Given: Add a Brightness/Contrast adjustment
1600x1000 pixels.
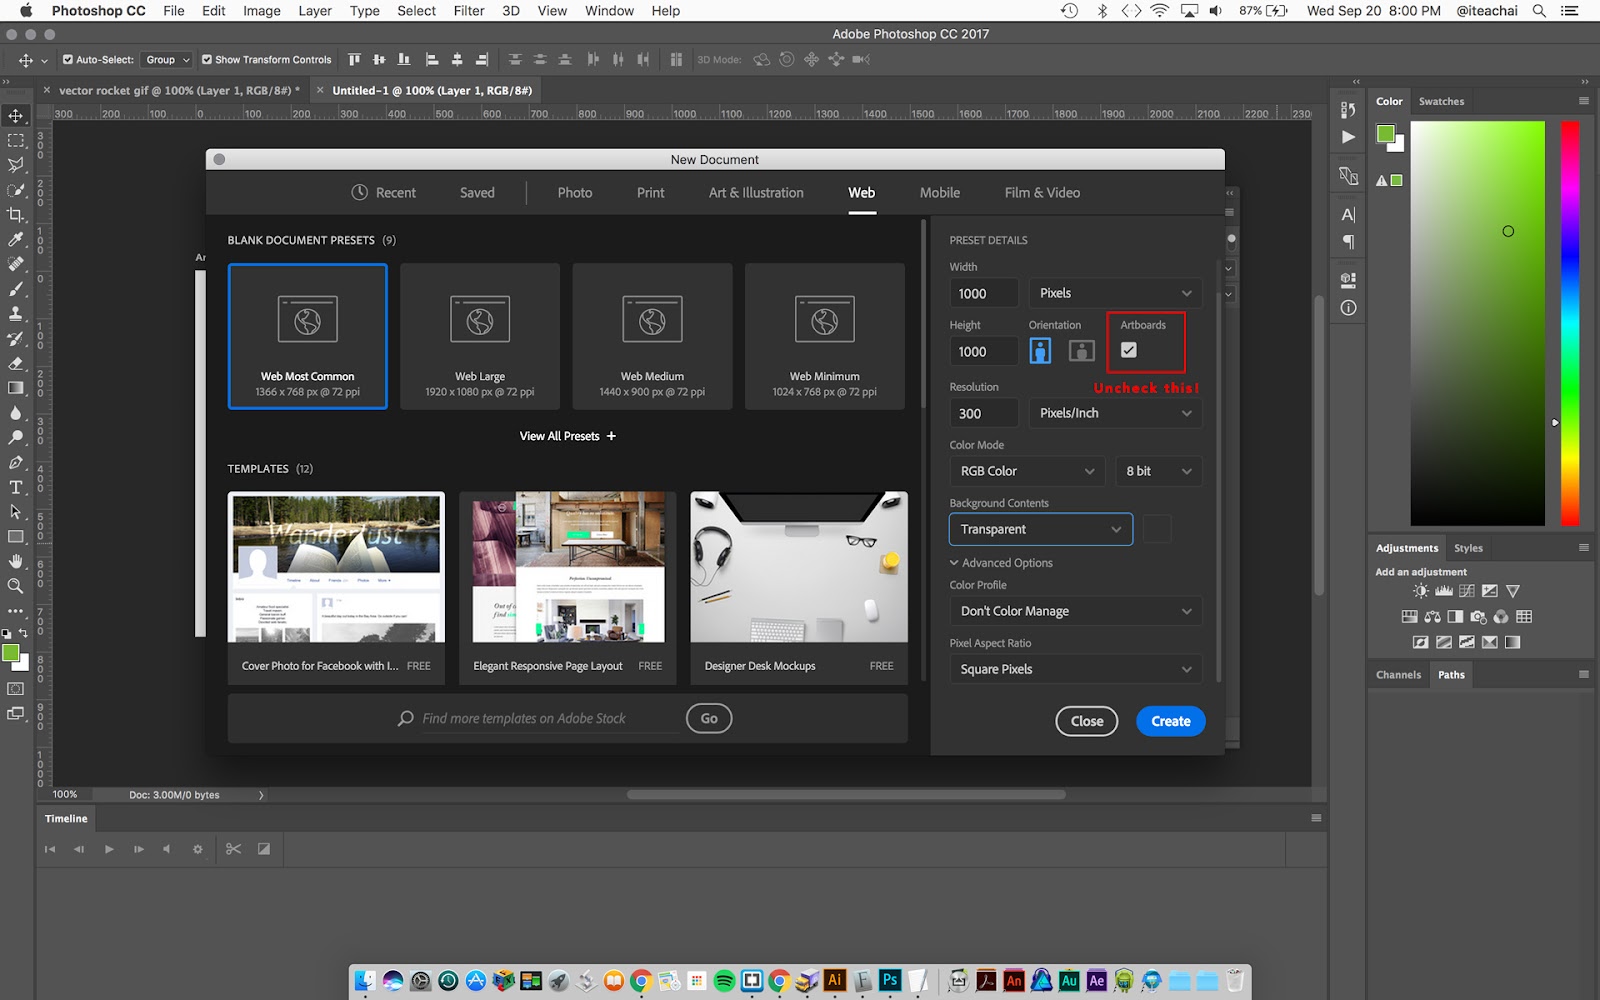Looking at the screenshot, I should (1420, 591).
